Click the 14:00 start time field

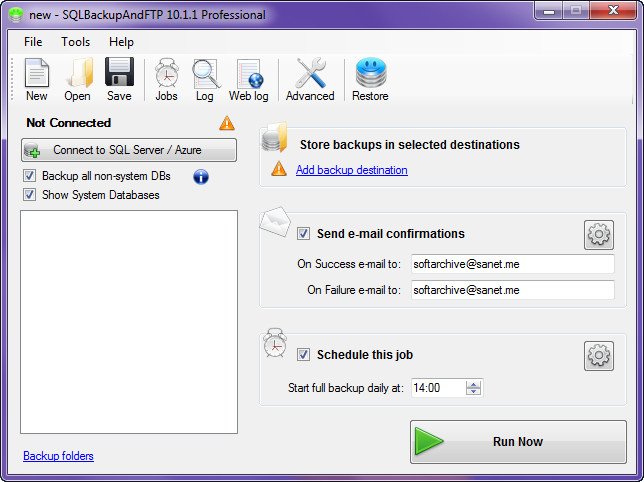pyautogui.click(x=439, y=388)
